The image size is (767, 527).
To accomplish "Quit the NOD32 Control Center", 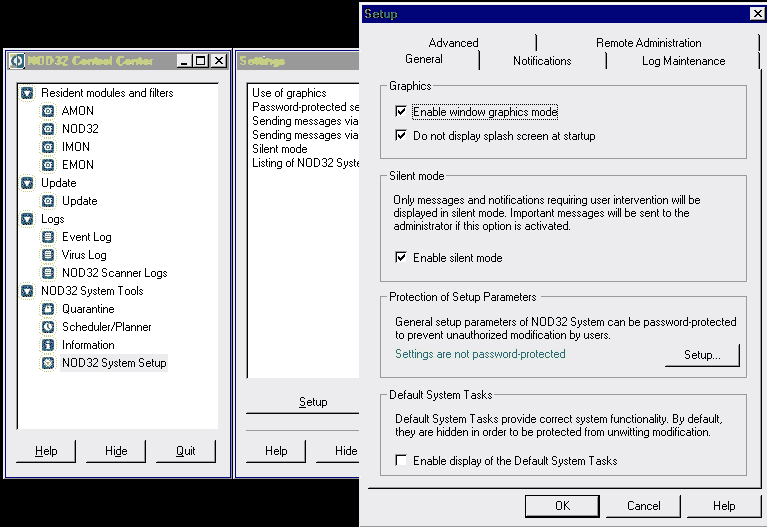I will (x=185, y=451).
